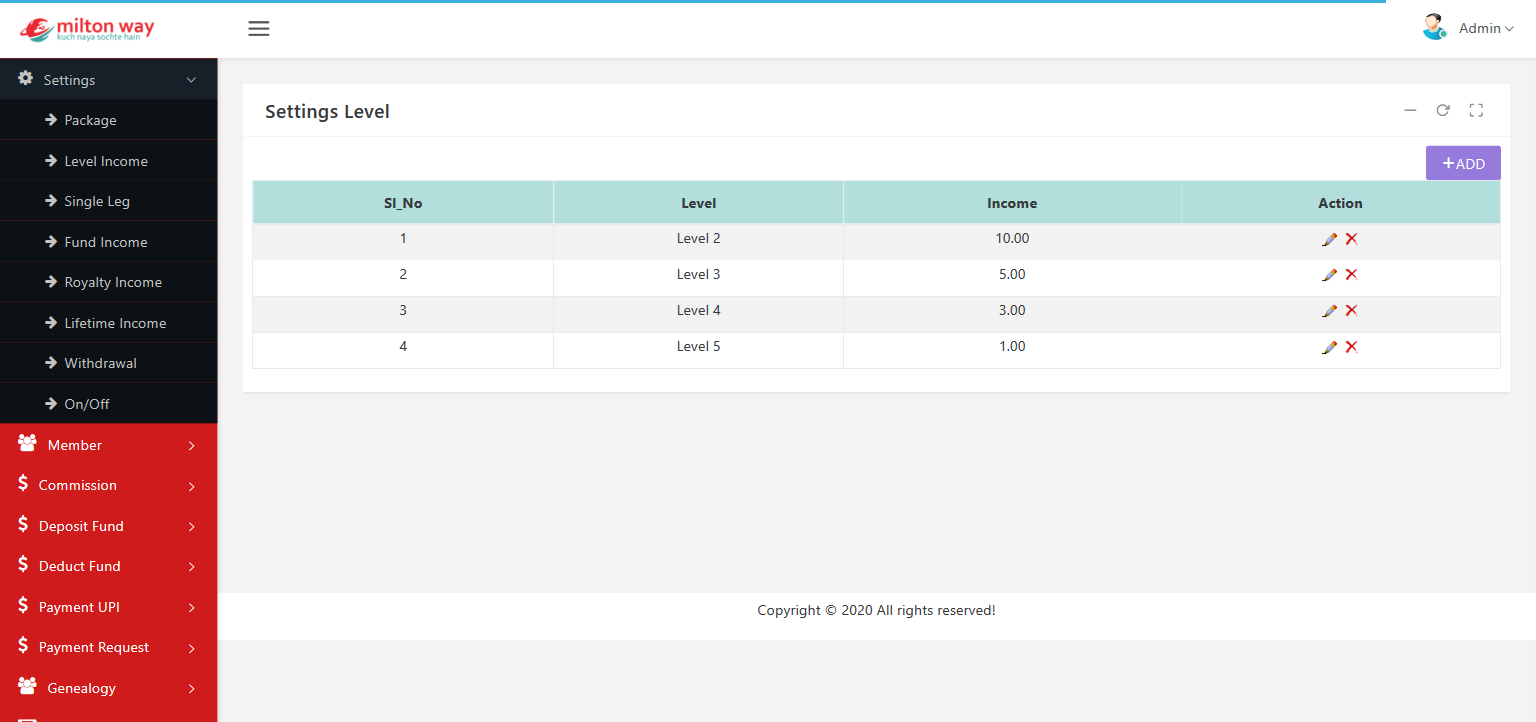Expand the Genealogy menu chevron
The width and height of the screenshot is (1536, 722).
tap(191, 689)
